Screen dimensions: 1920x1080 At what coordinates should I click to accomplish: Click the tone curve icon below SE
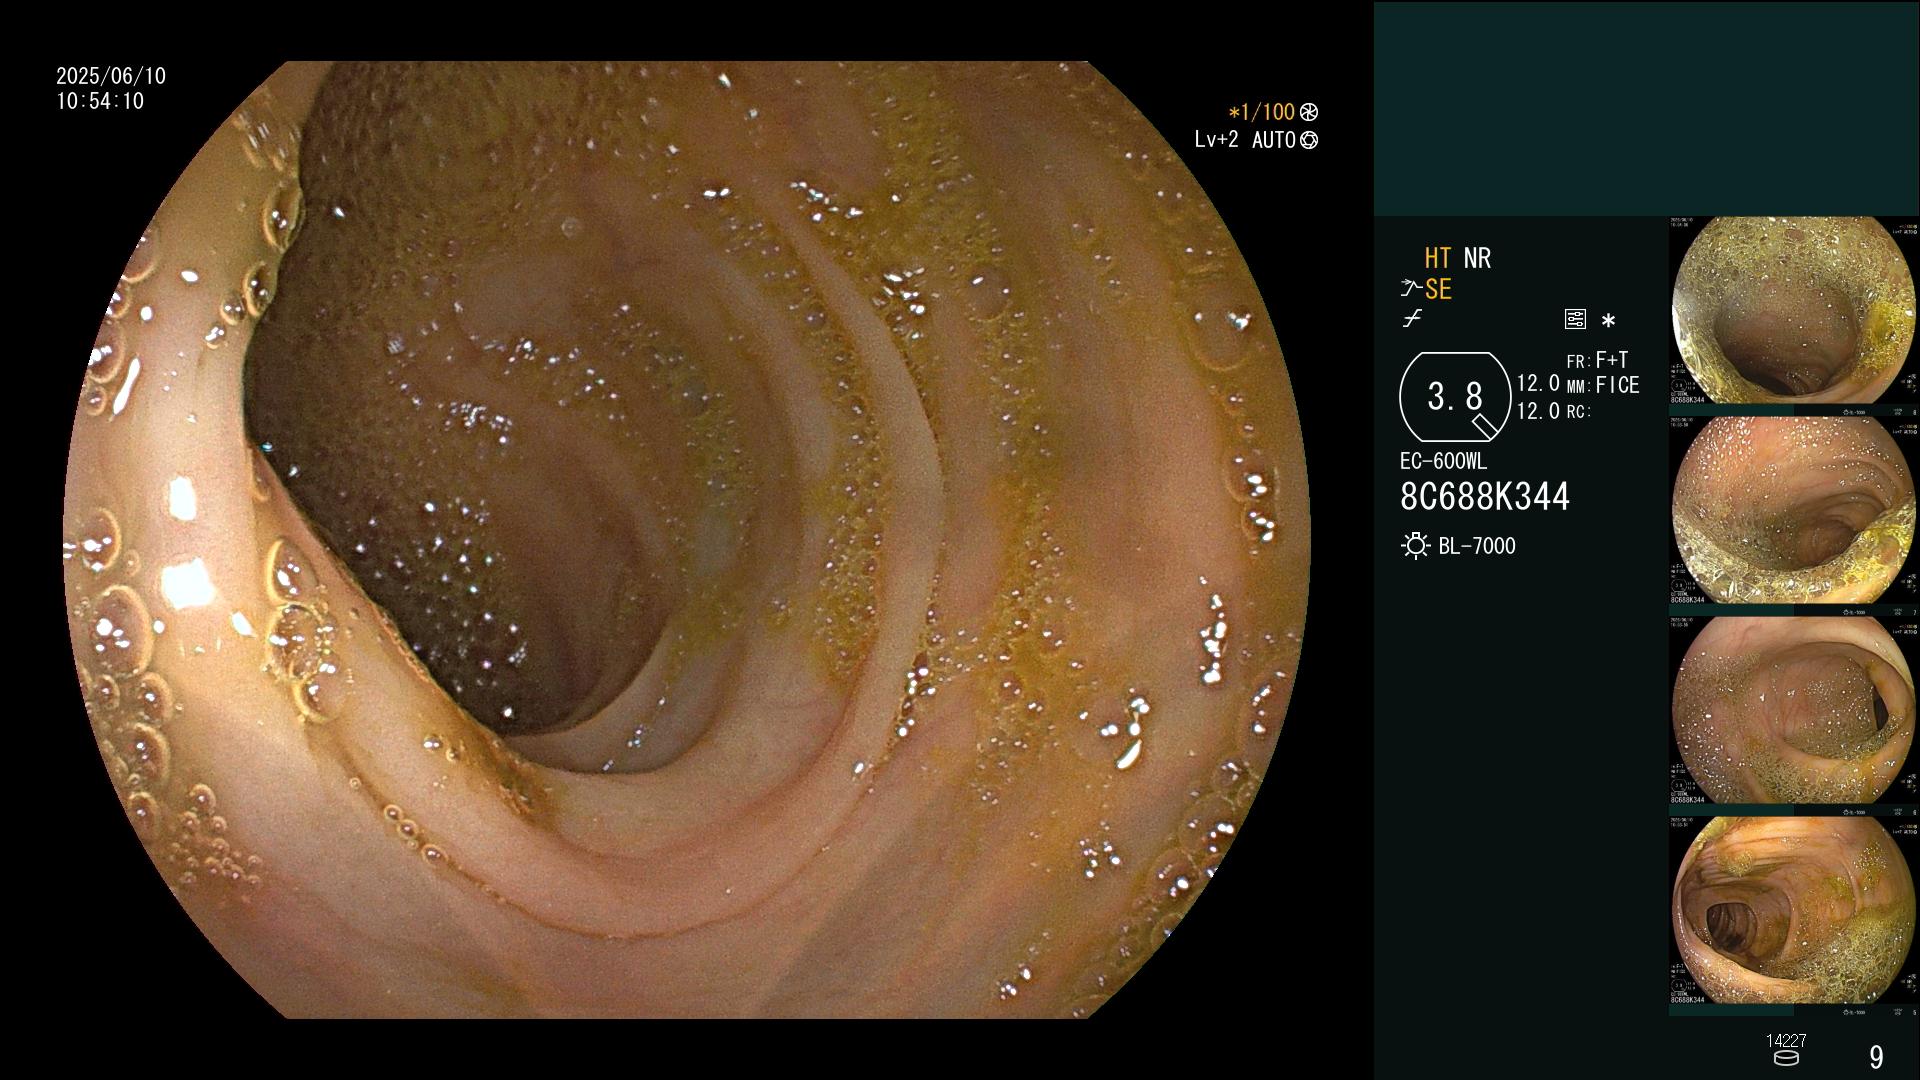click(x=1412, y=319)
